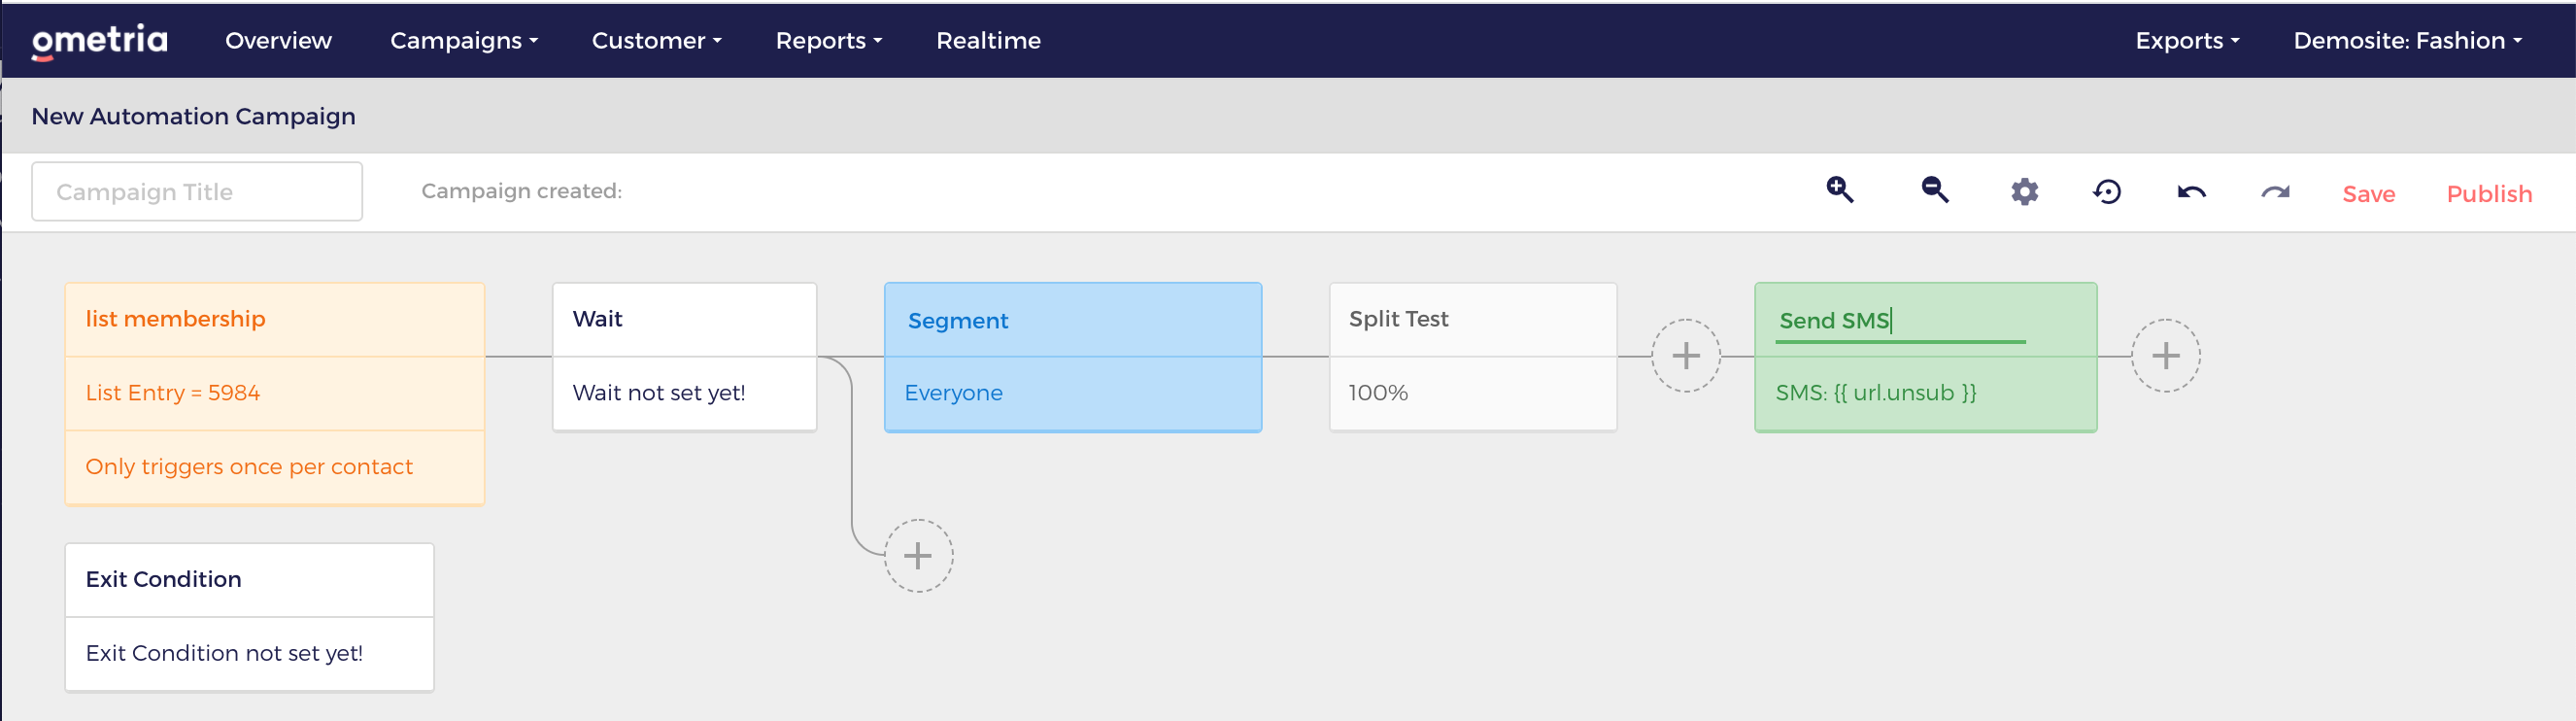Click the 'SMS: {{ url.unsub }}' row

[1926, 394]
